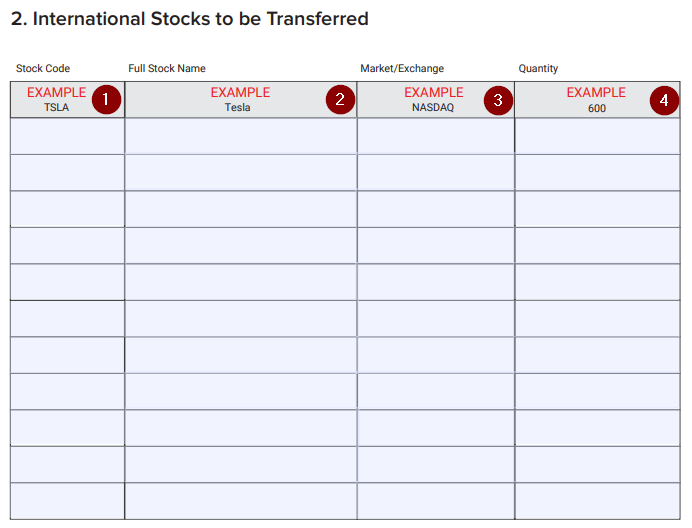This screenshot has height=528, width=692.
Task: Click the third row Full Stock Name field
Action: click(241, 209)
